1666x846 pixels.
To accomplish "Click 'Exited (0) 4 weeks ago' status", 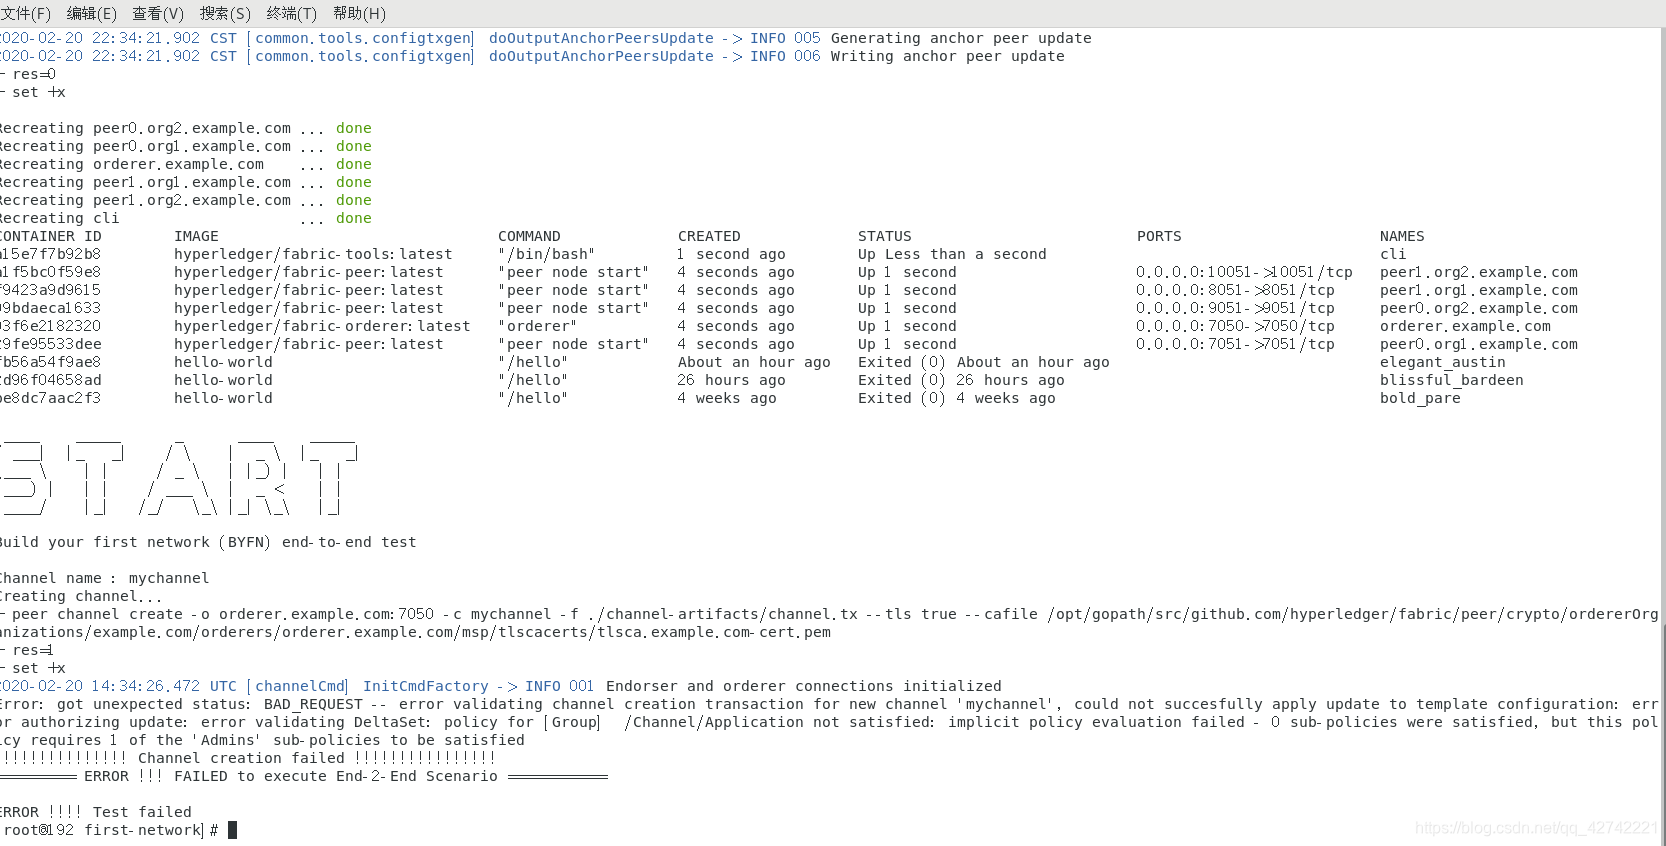I will (x=956, y=398).
